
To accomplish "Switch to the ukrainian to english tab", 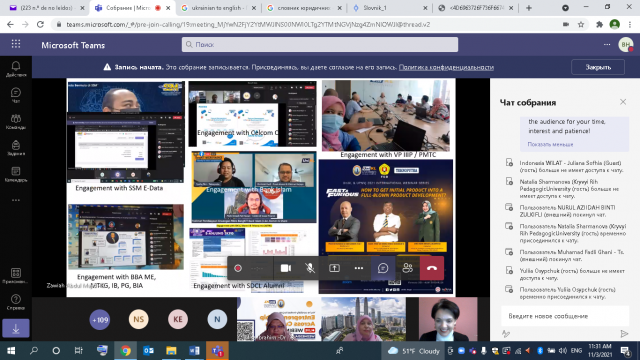I will (x=219, y=8).
